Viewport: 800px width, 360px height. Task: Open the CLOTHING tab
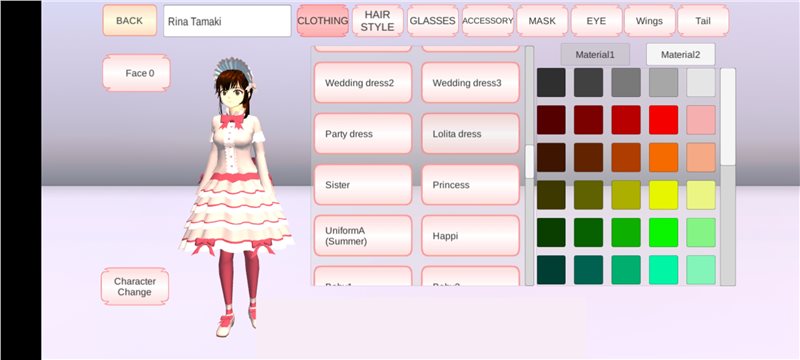coord(323,21)
